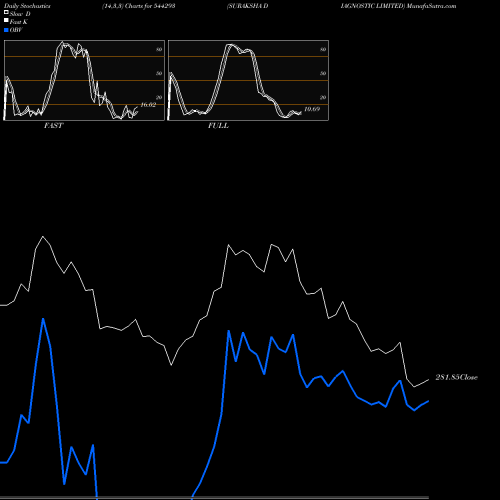The image size is (500, 500).
Task: Click the 'OBV' legend text
Action: 16,30
